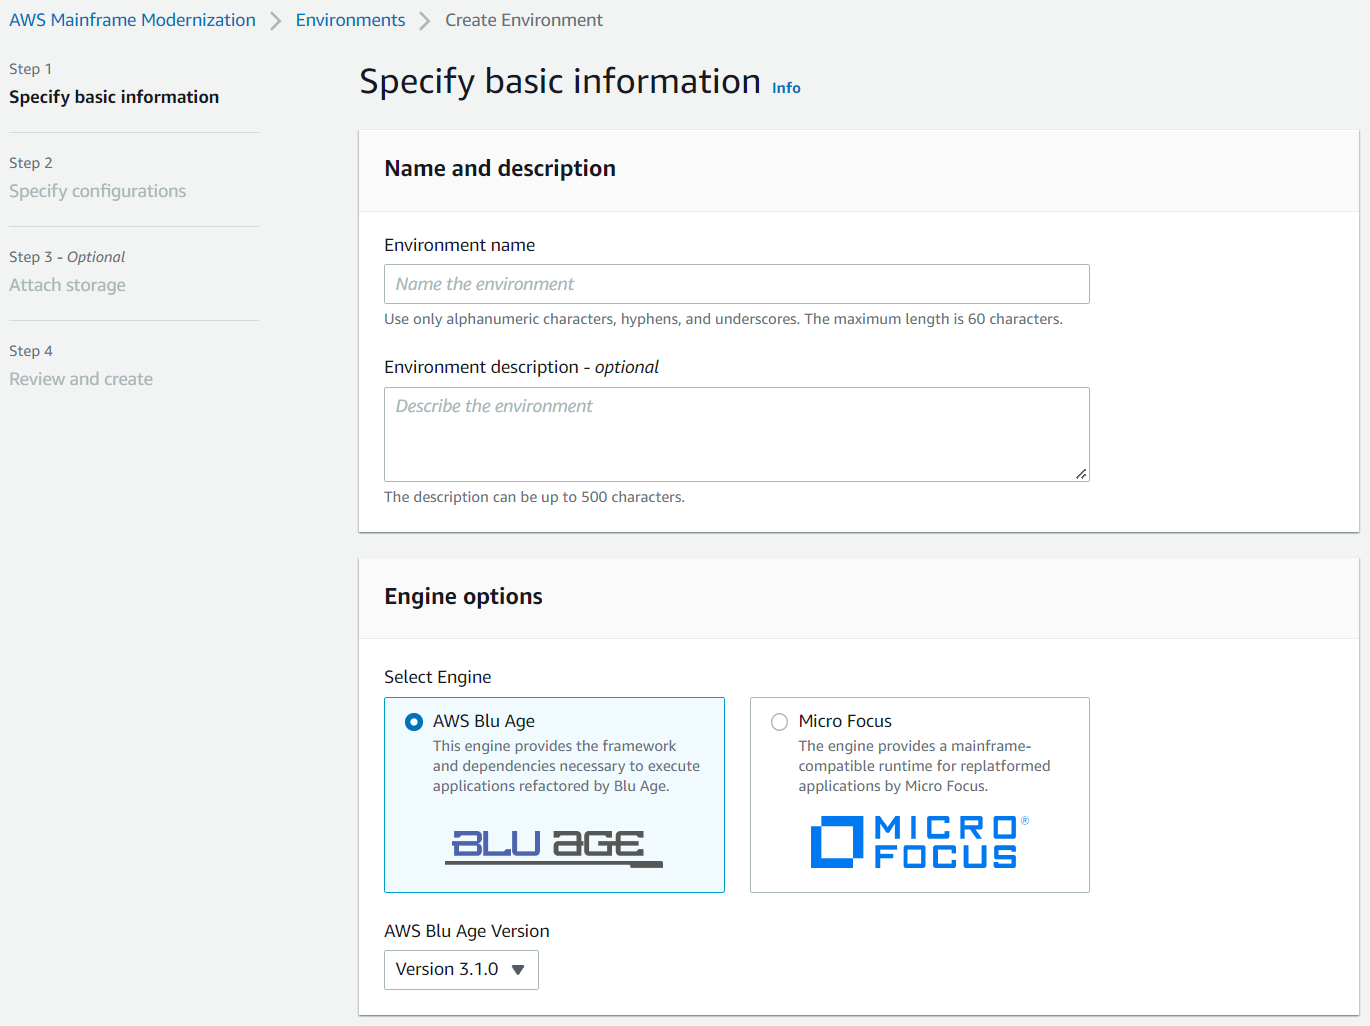This screenshot has width=1370, height=1026.
Task: Go to Environments breadcrumb link
Action: point(350,20)
